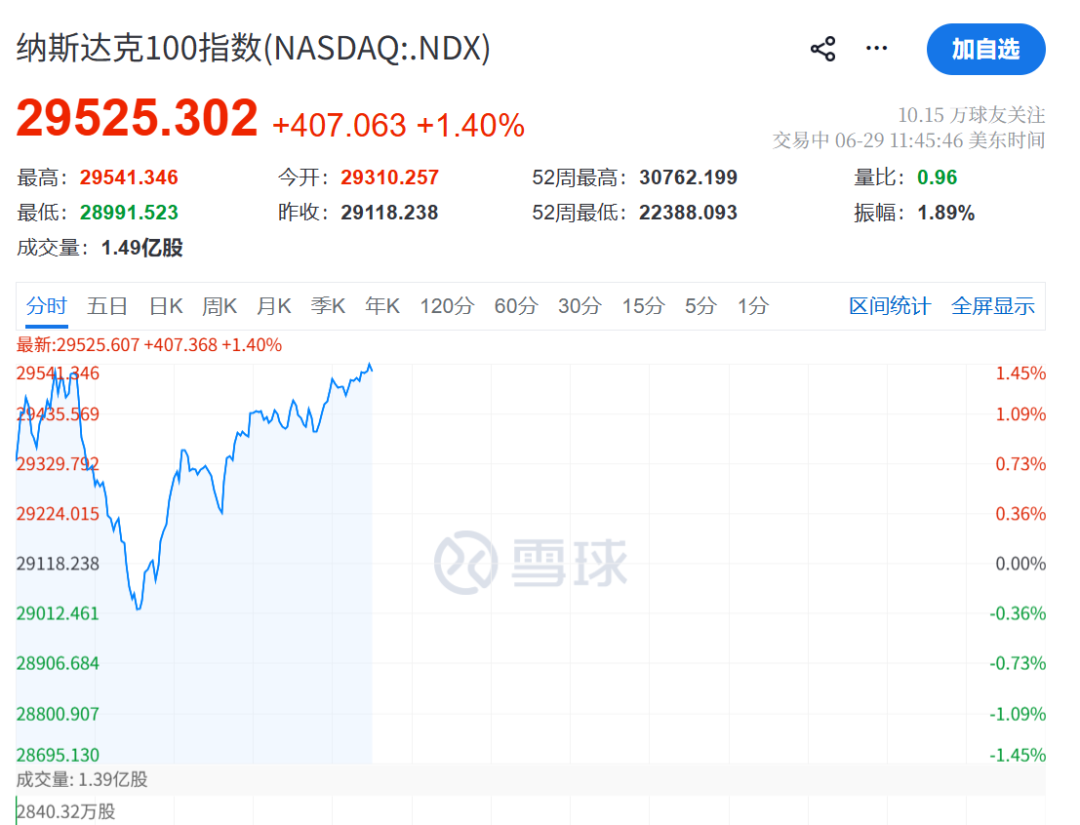Select the 30分 interval tab
The height and width of the screenshot is (825, 1080).
point(580,305)
